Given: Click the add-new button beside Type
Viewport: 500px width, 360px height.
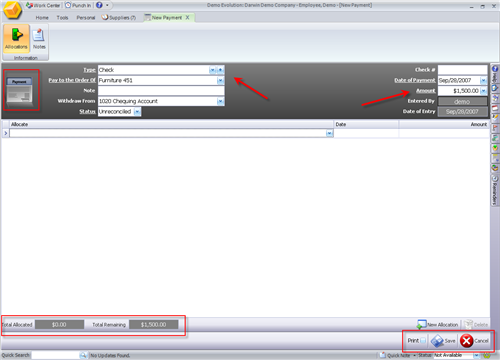Looking at the screenshot, I should (x=221, y=70).
